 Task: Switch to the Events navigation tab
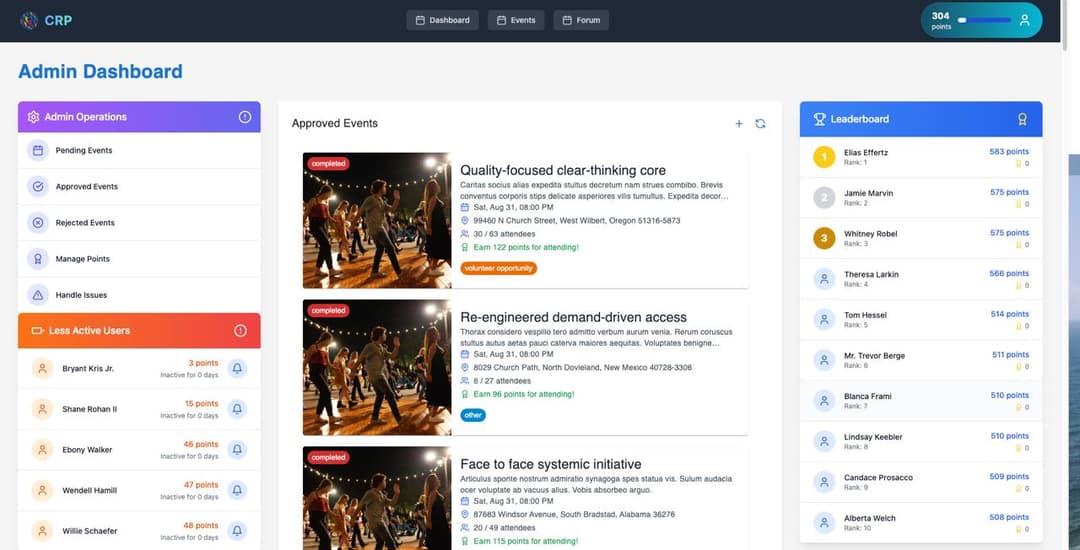pos(515,20)
